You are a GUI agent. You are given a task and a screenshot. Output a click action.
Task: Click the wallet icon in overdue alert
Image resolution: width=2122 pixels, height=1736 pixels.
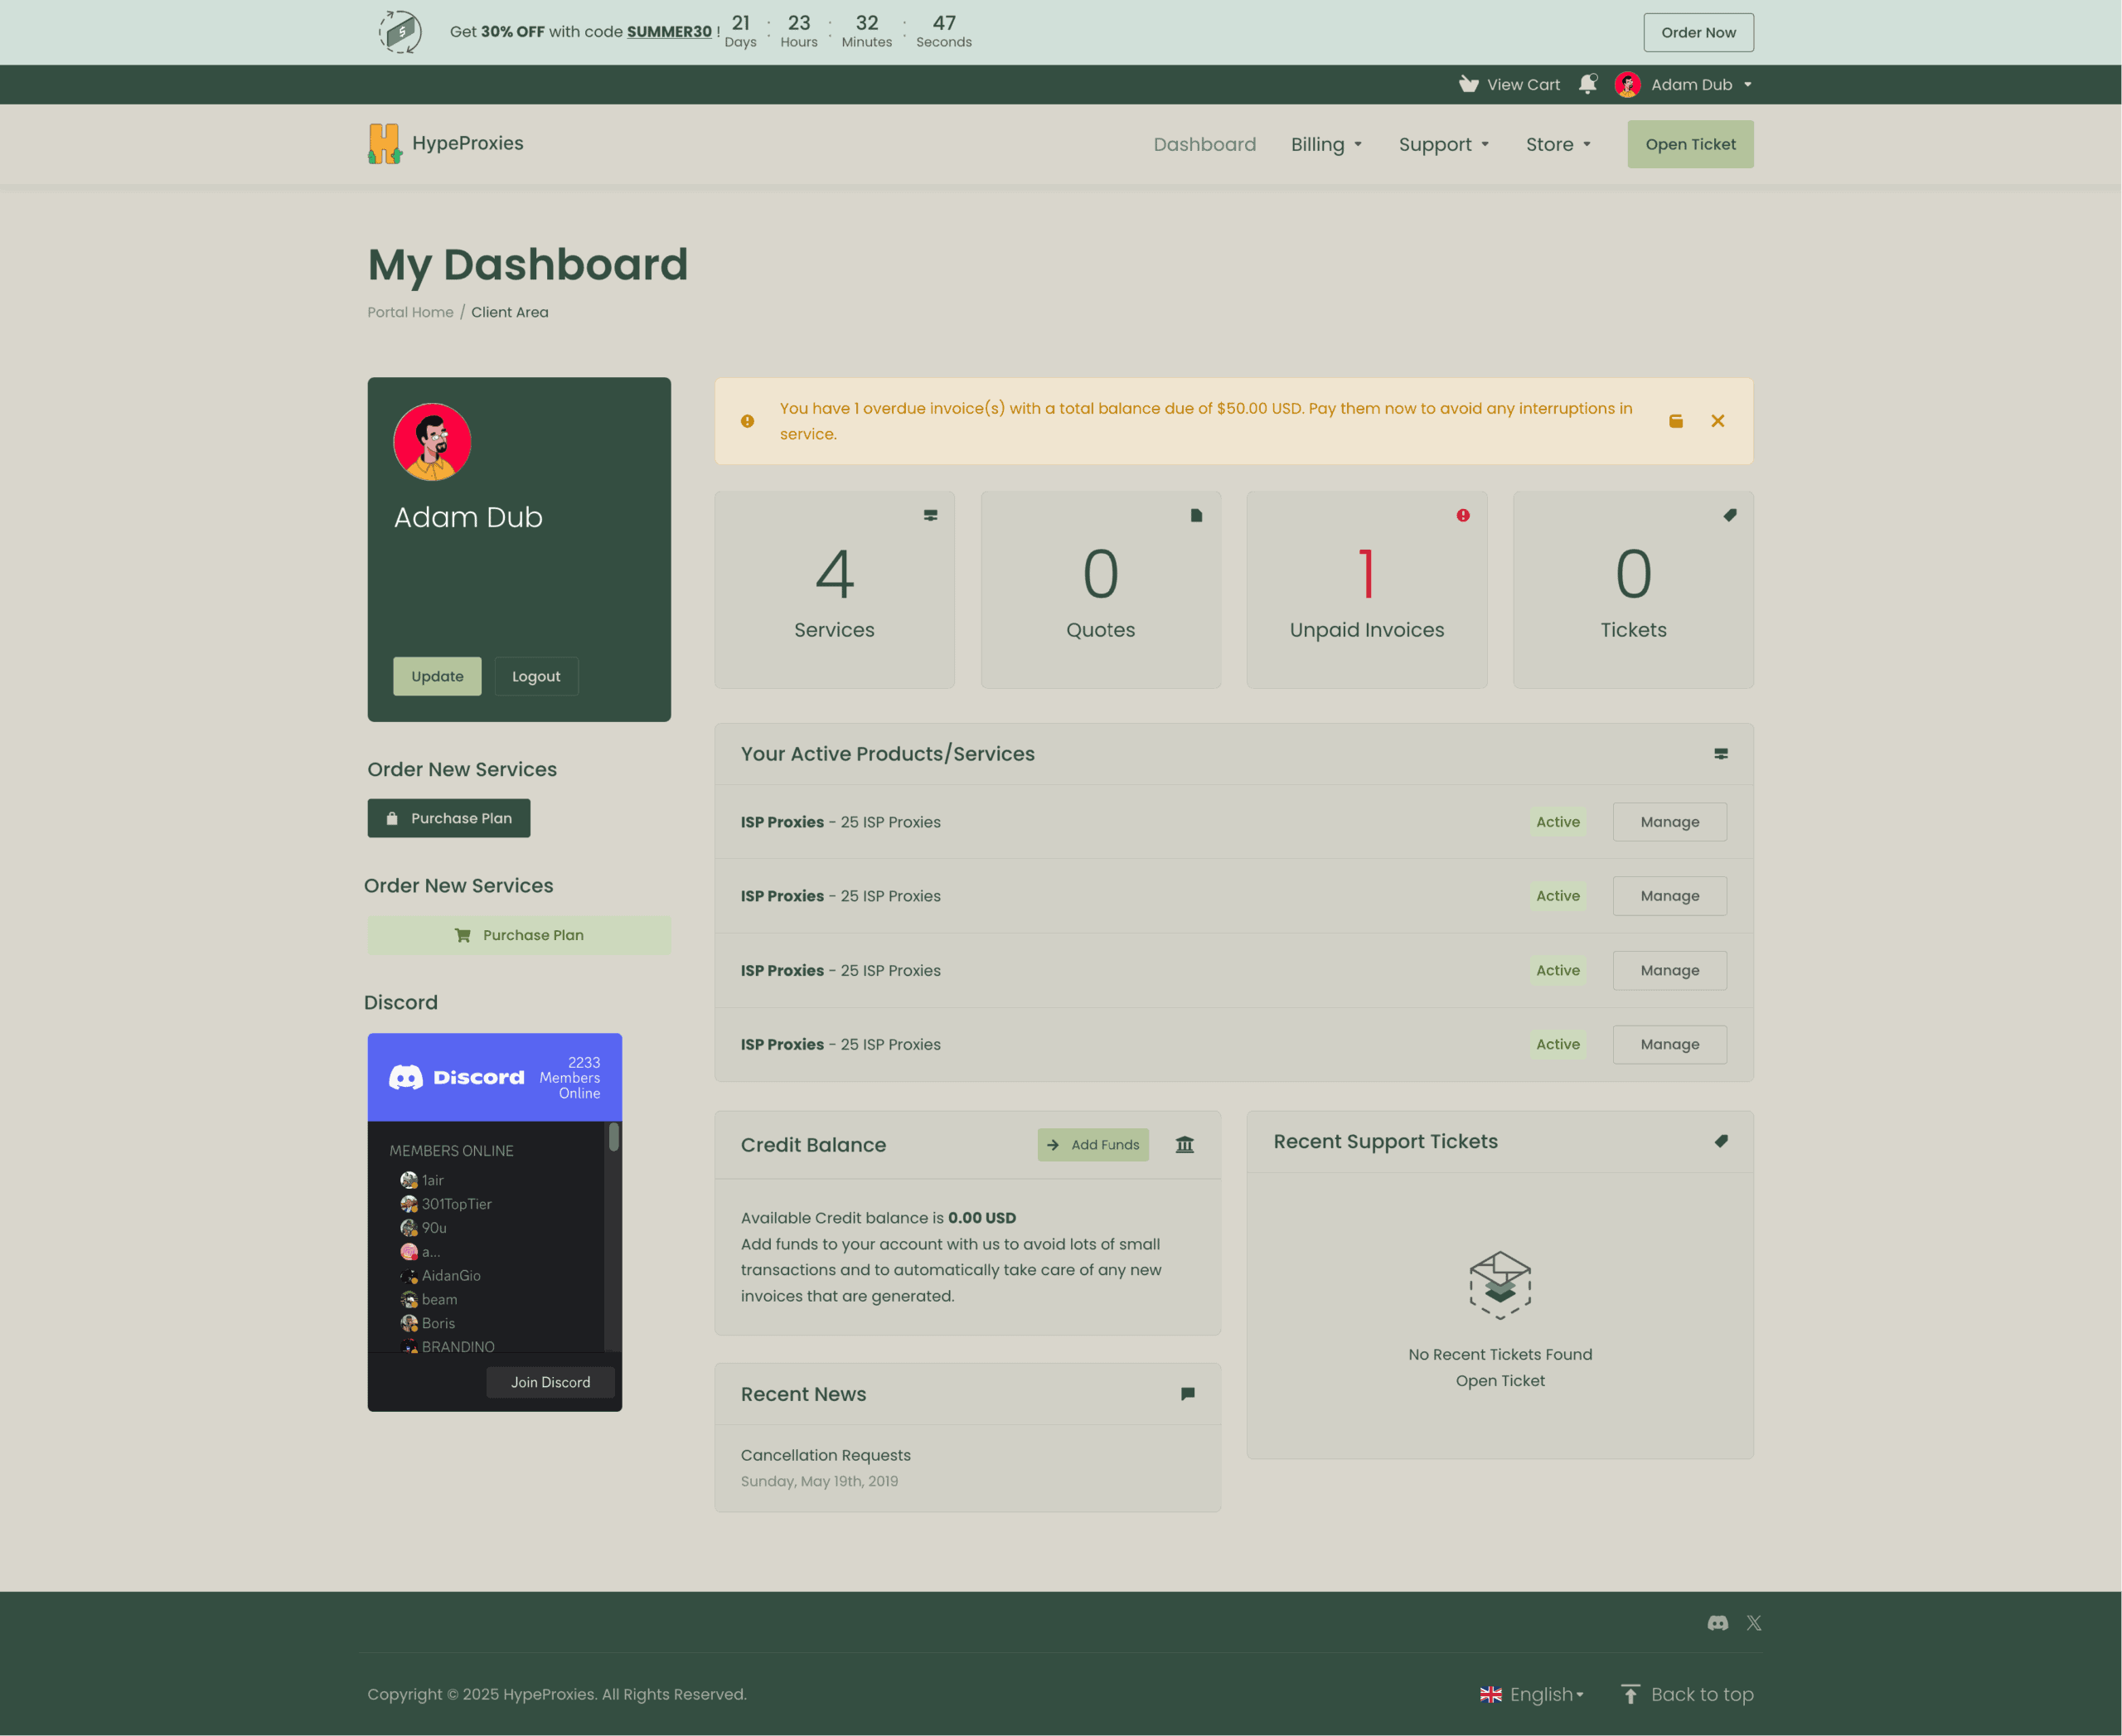pyautogui.click(x=1676, y=421)
